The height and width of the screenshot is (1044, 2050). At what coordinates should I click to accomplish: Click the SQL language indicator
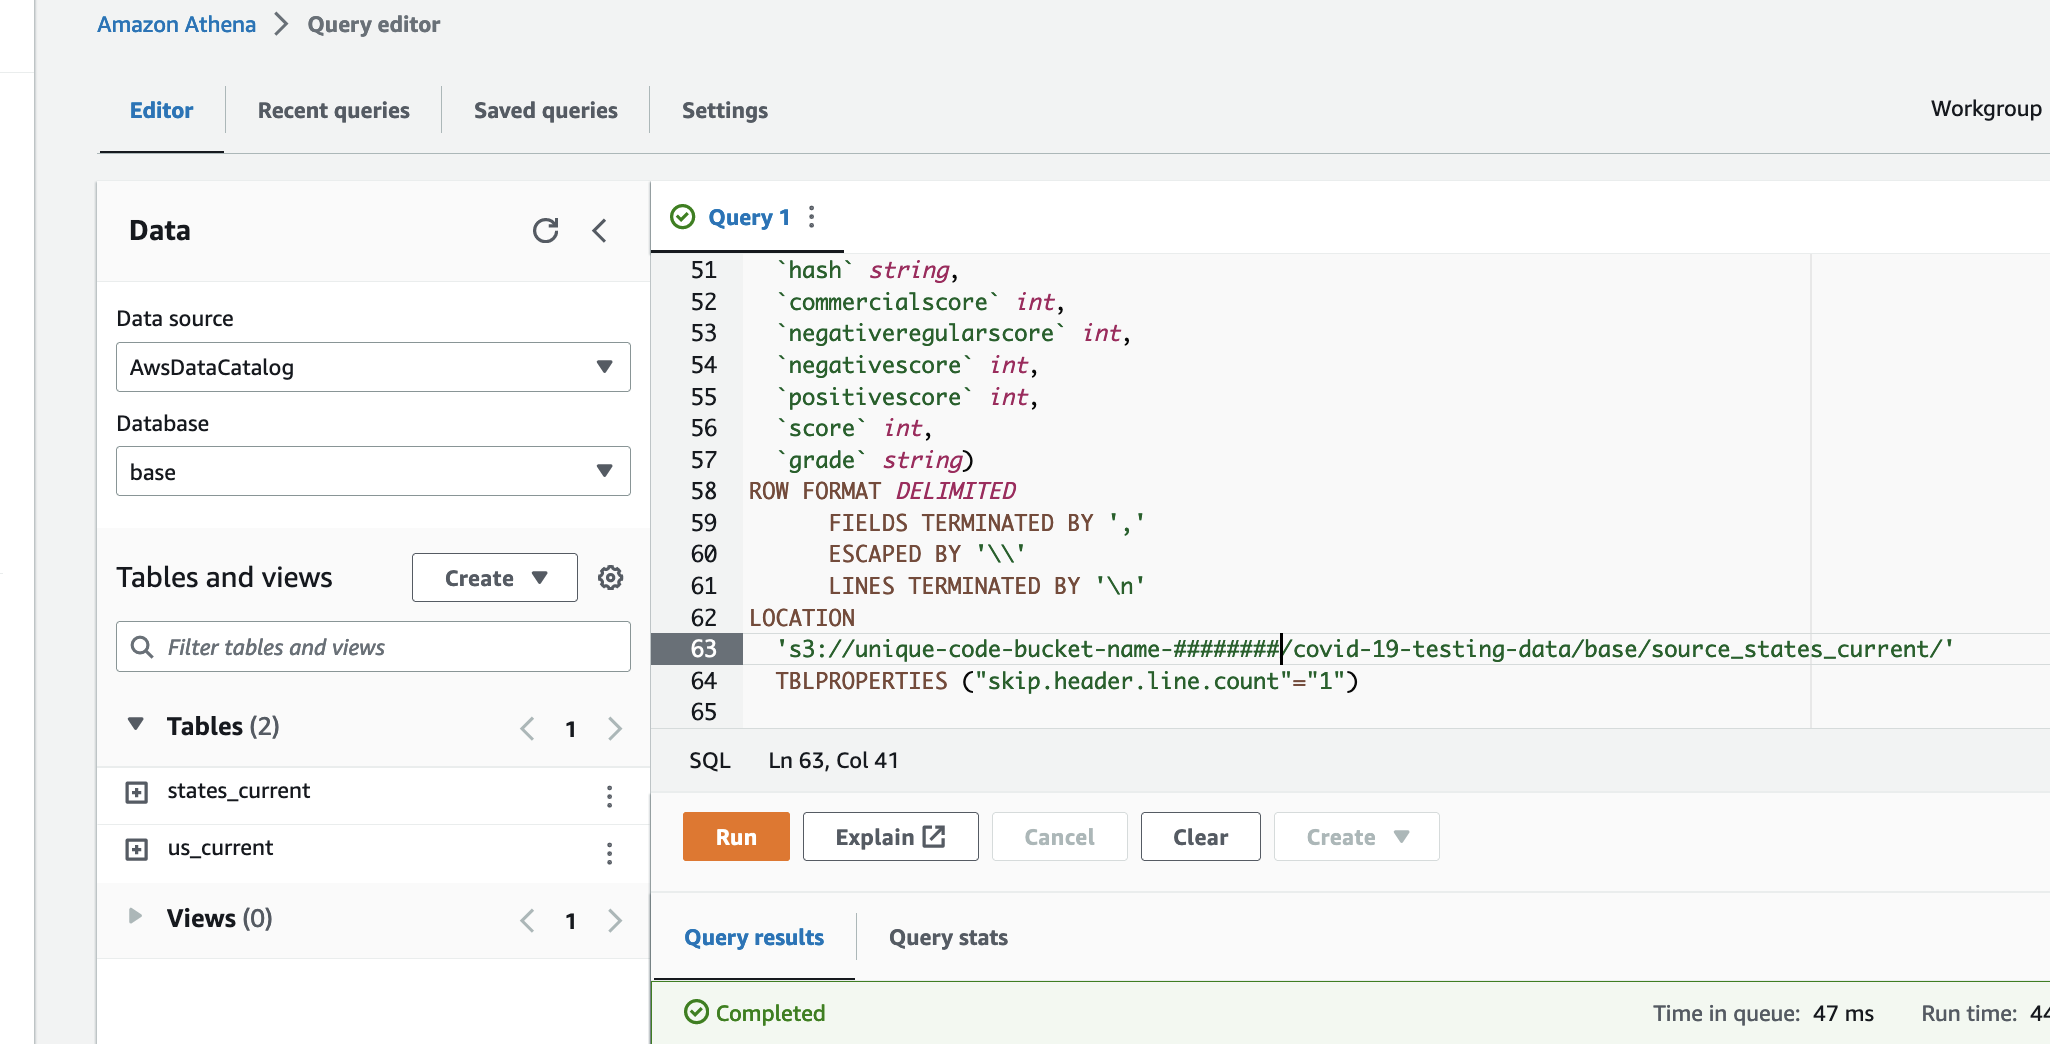(710, 760)
